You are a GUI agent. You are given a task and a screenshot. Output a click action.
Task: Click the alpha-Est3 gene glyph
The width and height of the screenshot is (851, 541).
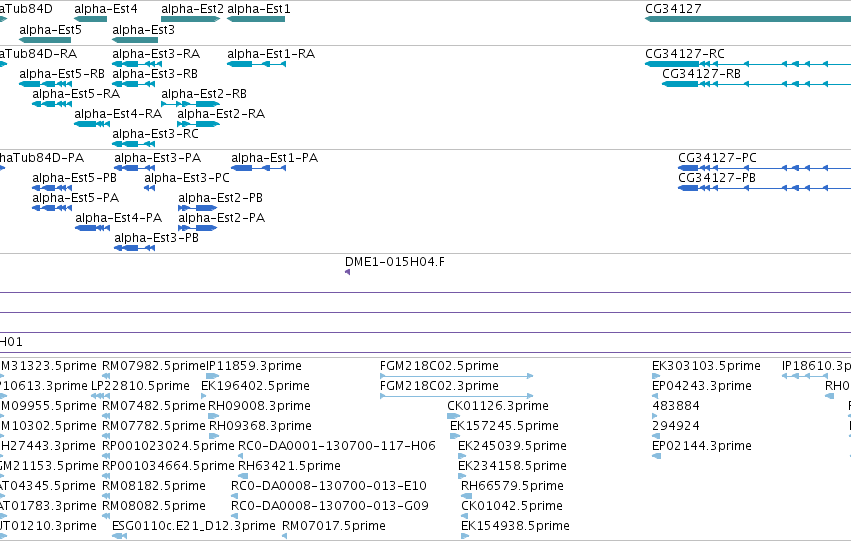(135, 40)
